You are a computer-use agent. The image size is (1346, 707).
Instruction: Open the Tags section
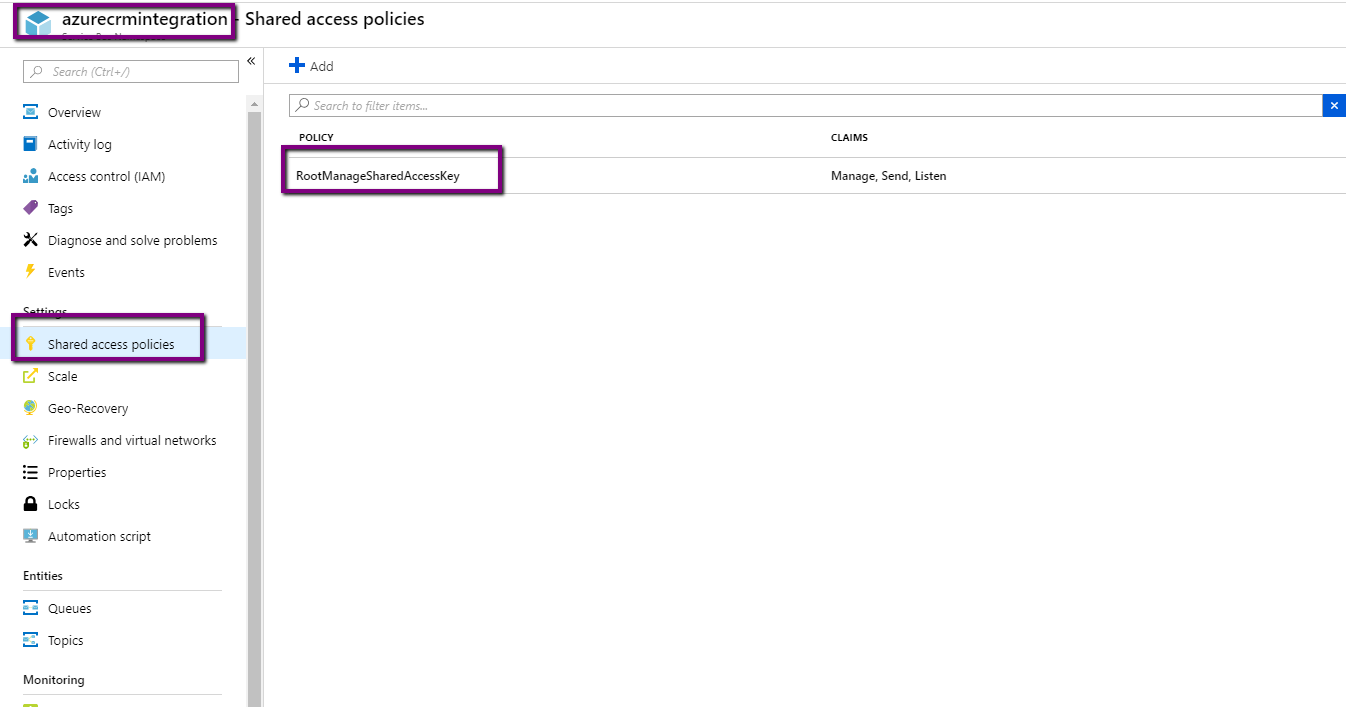pyautogui.click(x=60, y=208)
